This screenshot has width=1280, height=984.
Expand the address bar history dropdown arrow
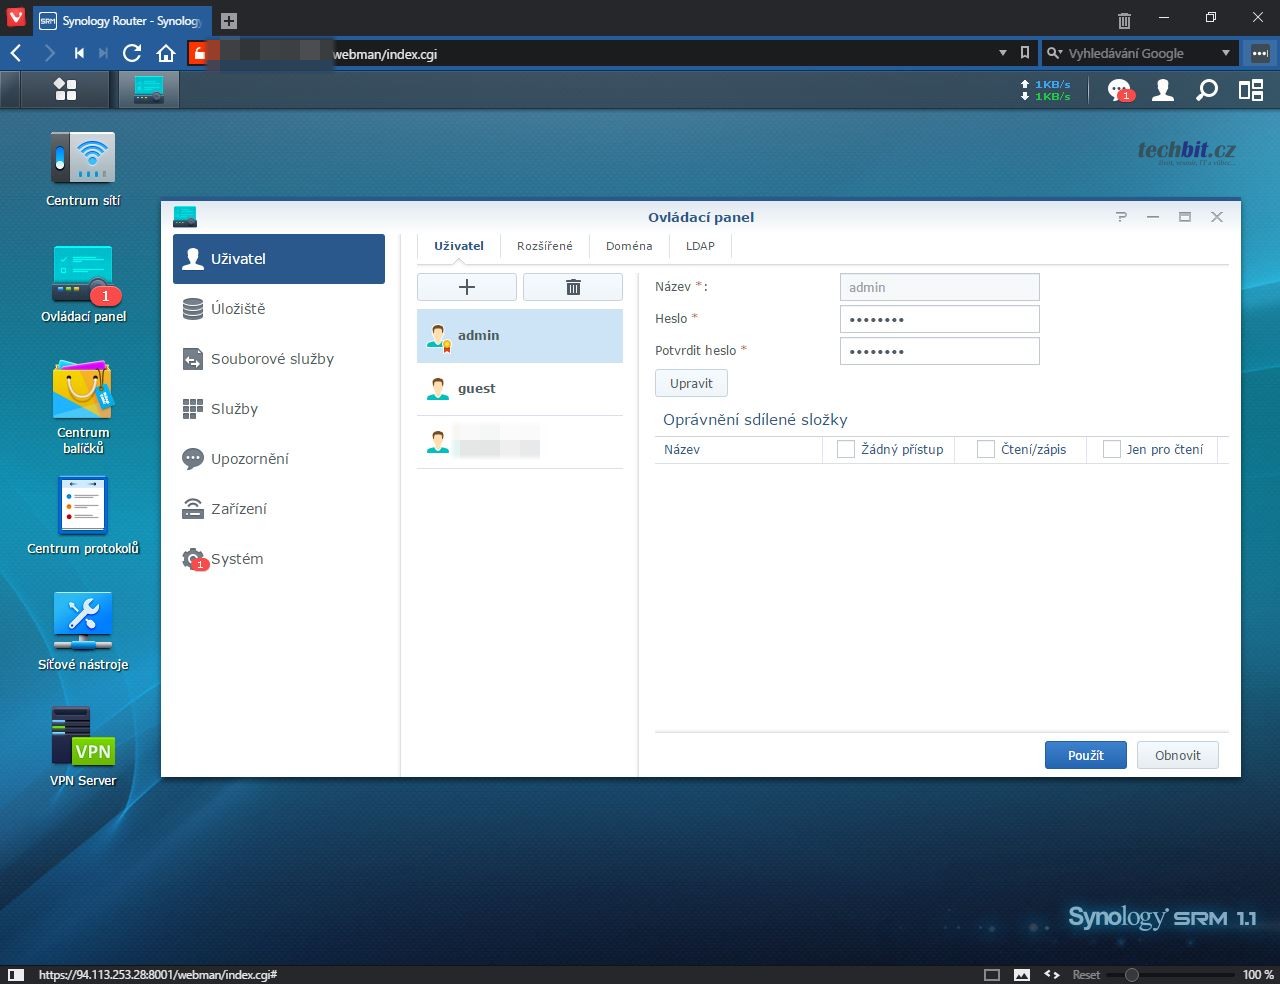pos(1003,53)
